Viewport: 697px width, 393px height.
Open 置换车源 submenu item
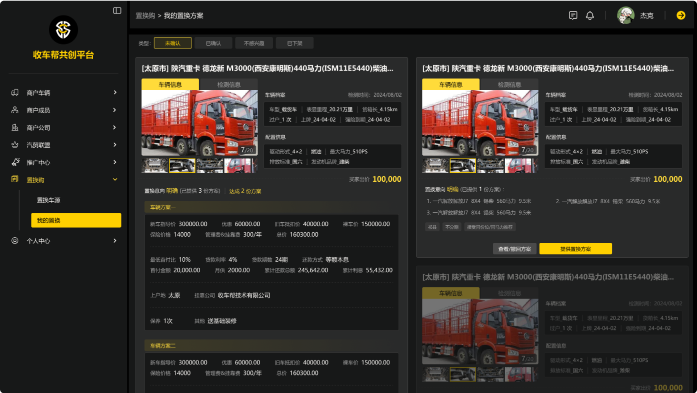[x=48, y=200]
